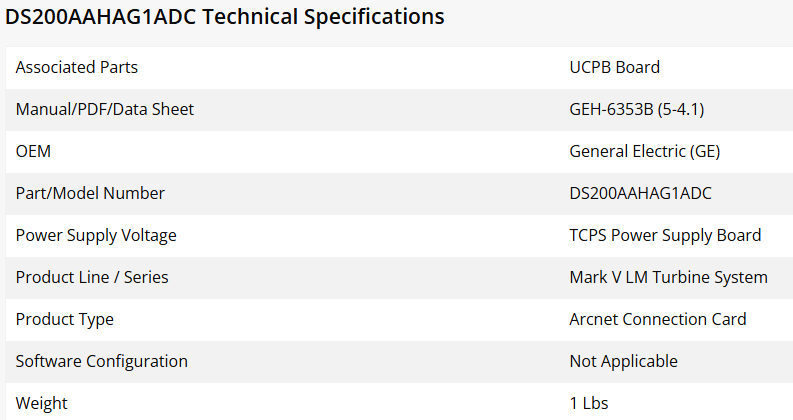Click the DS200AAHAG1ADC Technical Specifications heading
793x420 pixels.
click(225, 17)
